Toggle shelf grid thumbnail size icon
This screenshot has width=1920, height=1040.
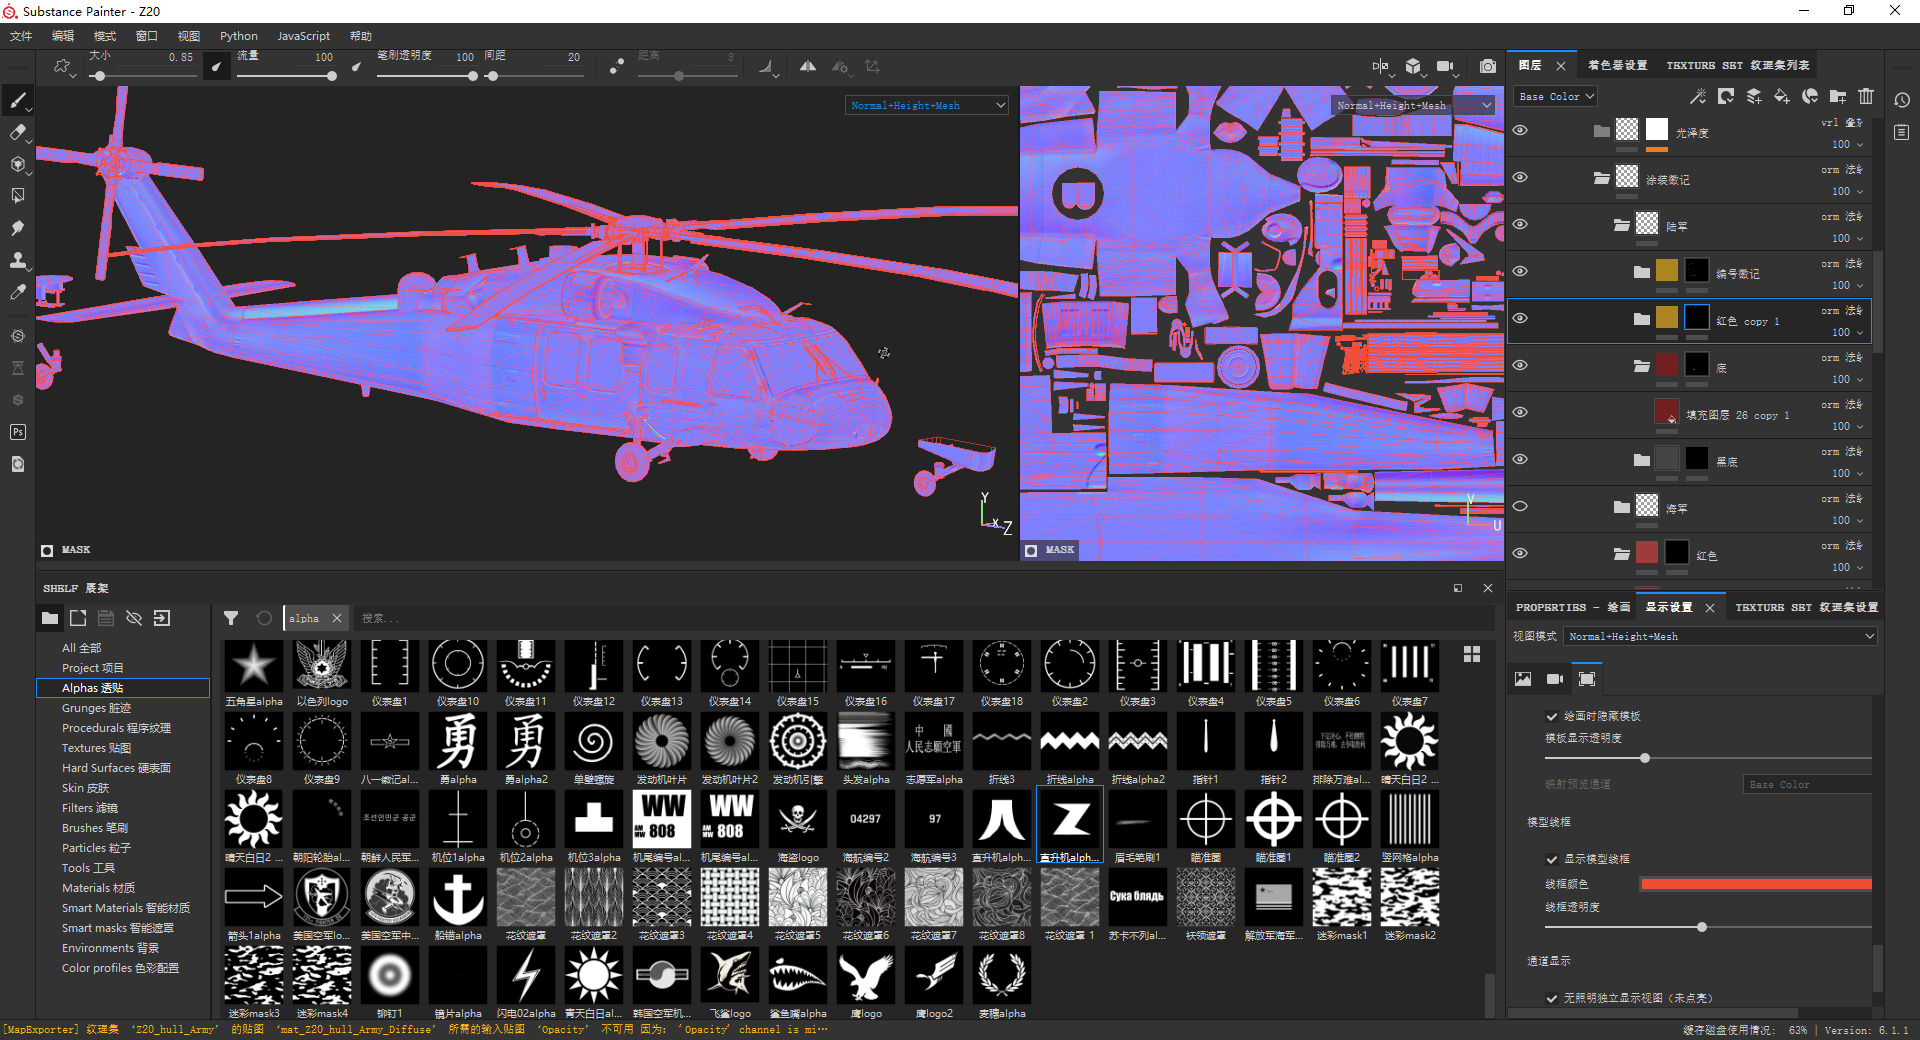(1472, 654)
